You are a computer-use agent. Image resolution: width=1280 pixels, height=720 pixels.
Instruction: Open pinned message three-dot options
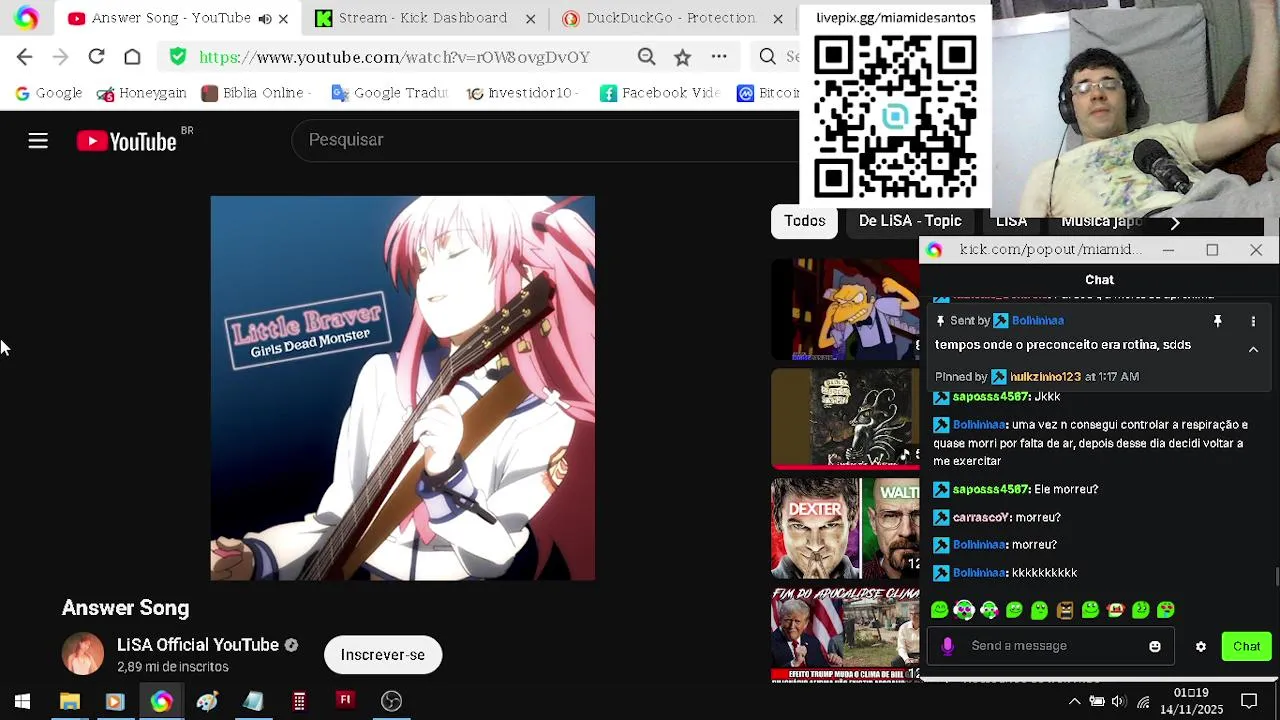click(1253, 321)
